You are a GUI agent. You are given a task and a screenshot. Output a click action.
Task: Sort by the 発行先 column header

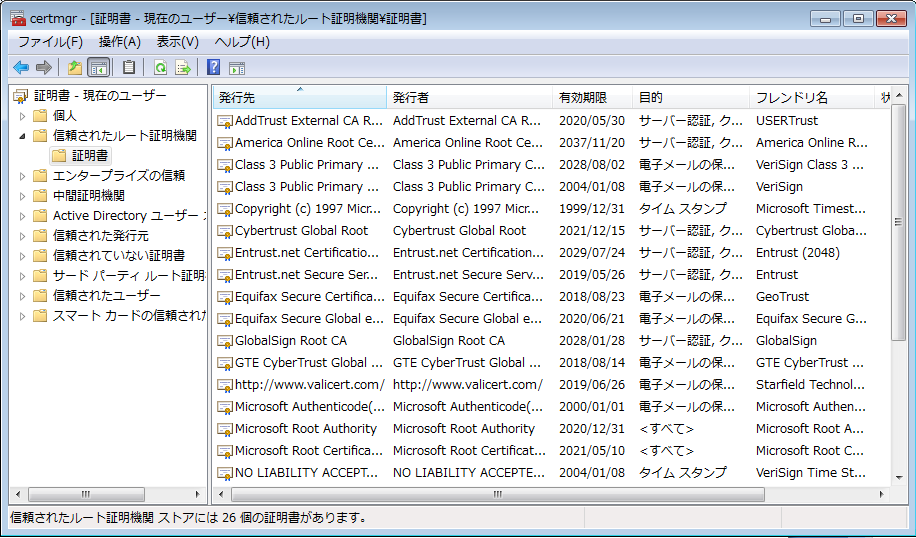coord(300,98)
